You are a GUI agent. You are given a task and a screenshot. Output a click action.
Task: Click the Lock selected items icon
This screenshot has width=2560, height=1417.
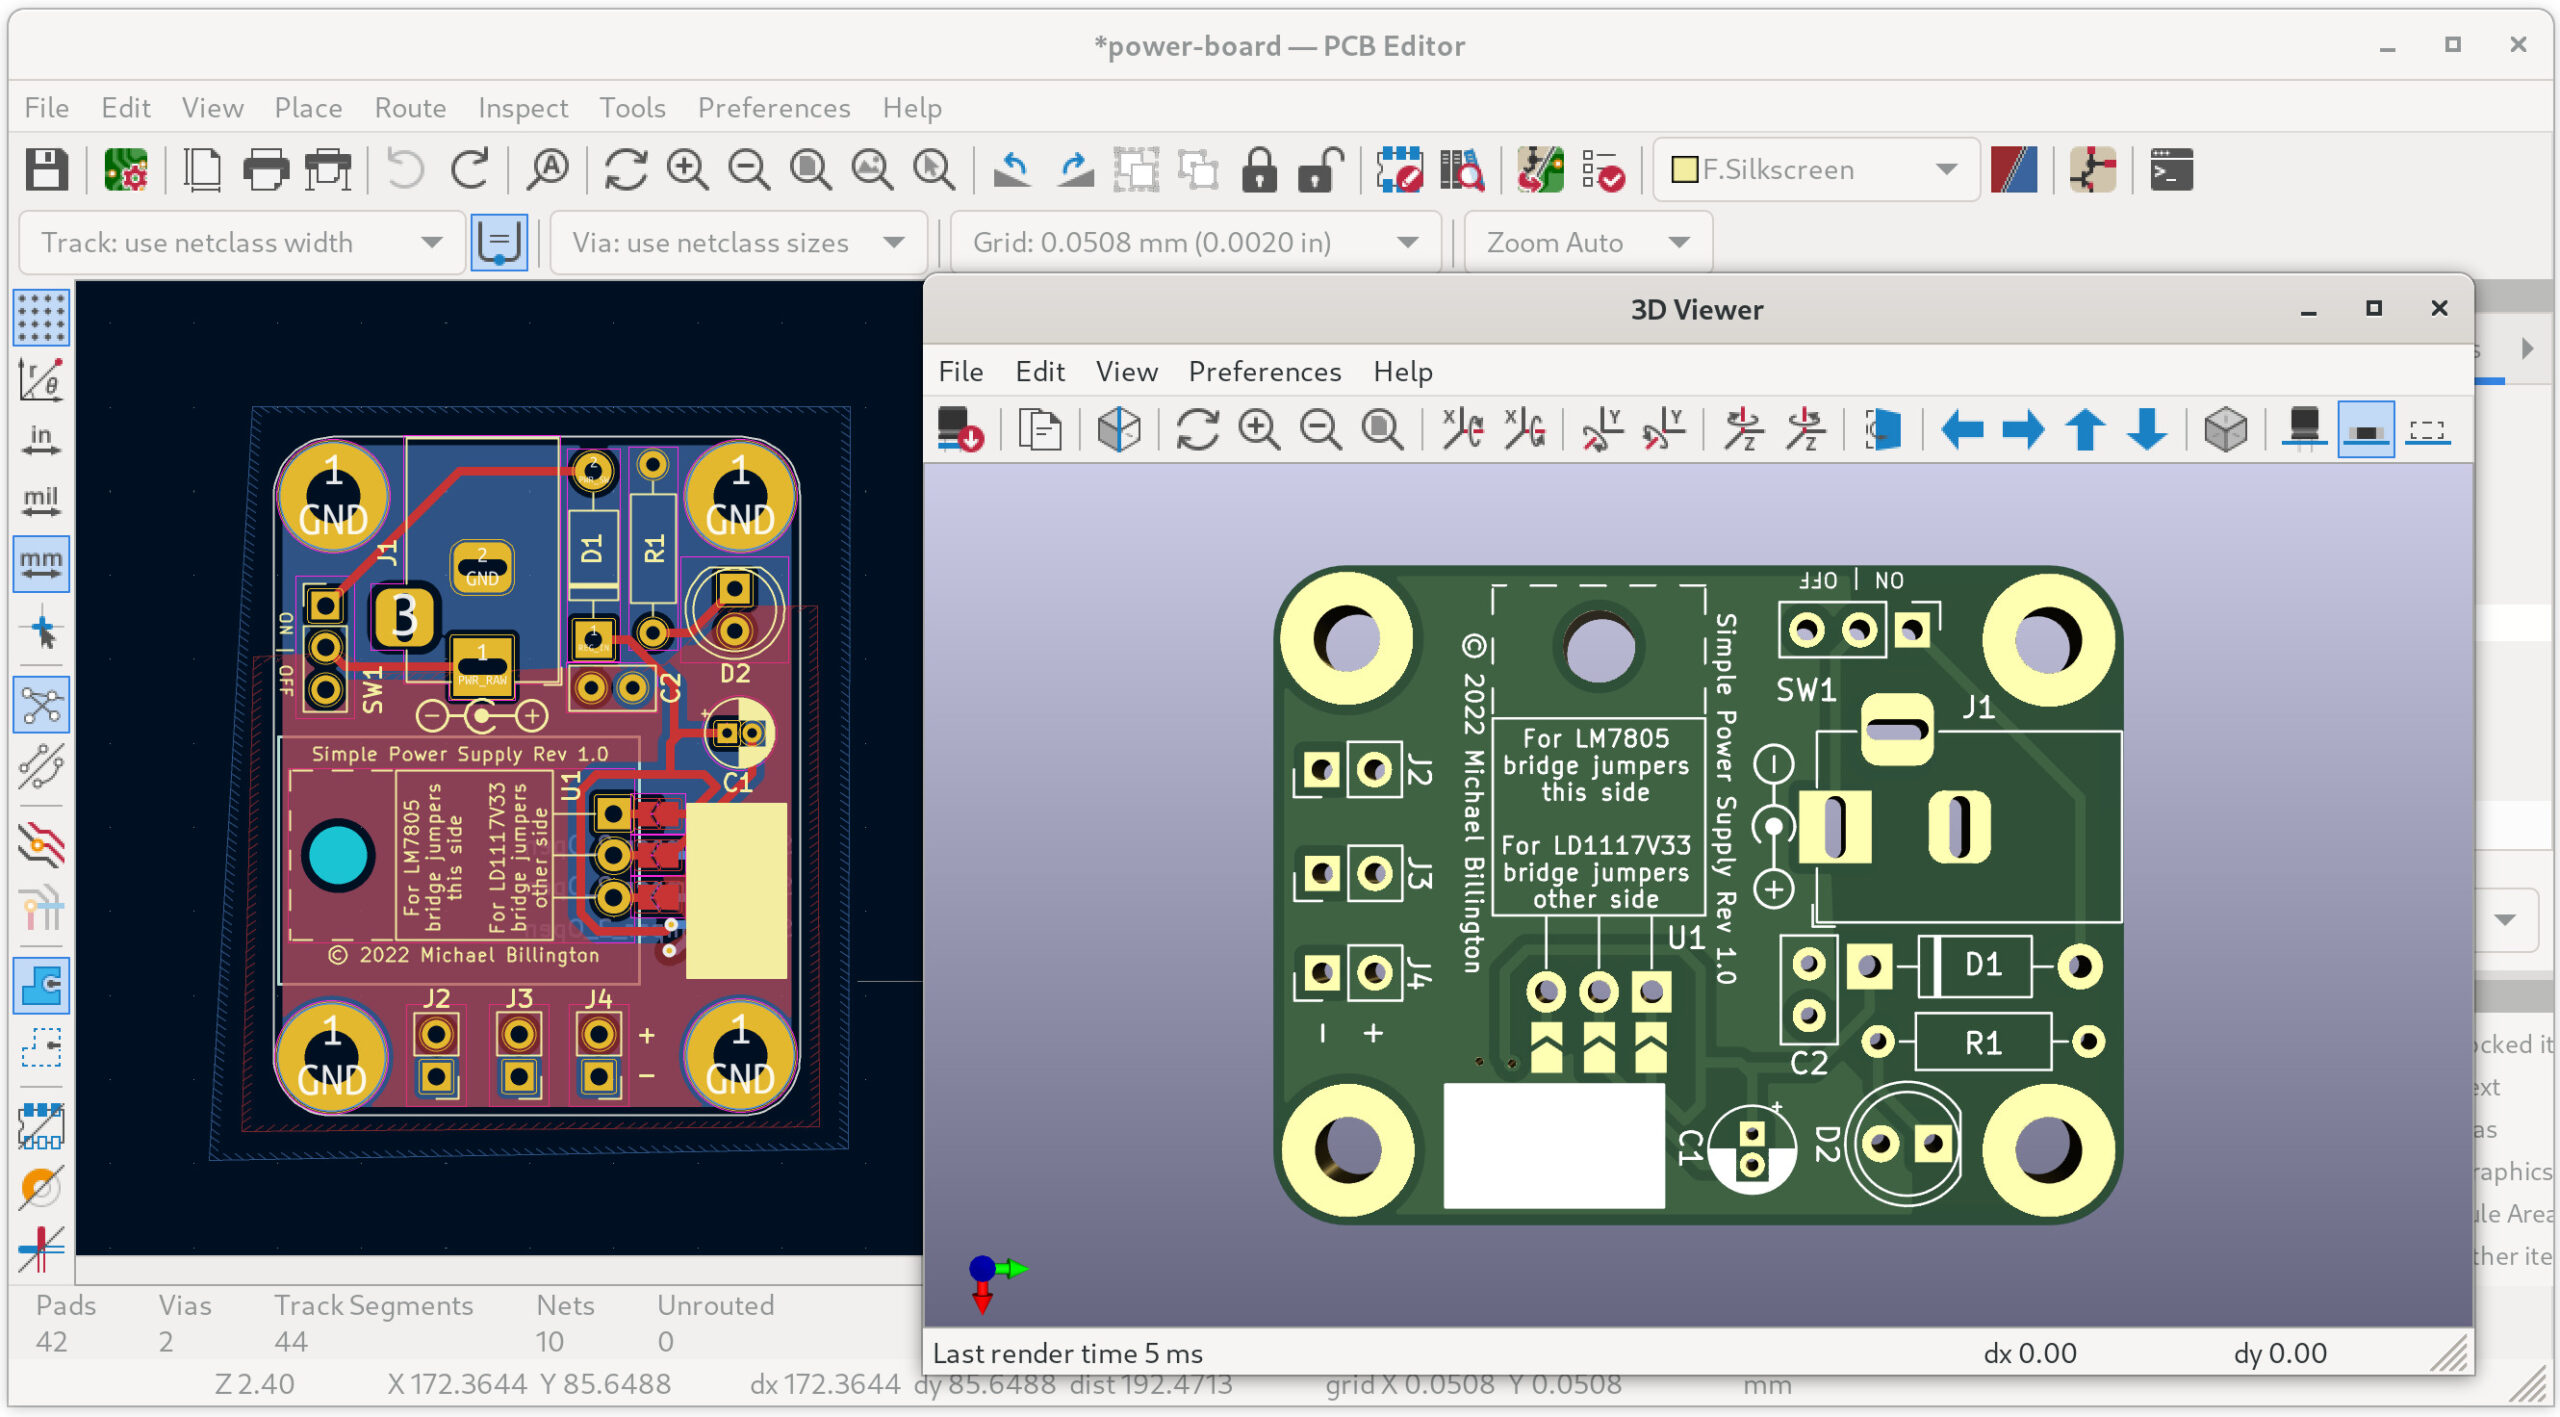(1259, 170)
